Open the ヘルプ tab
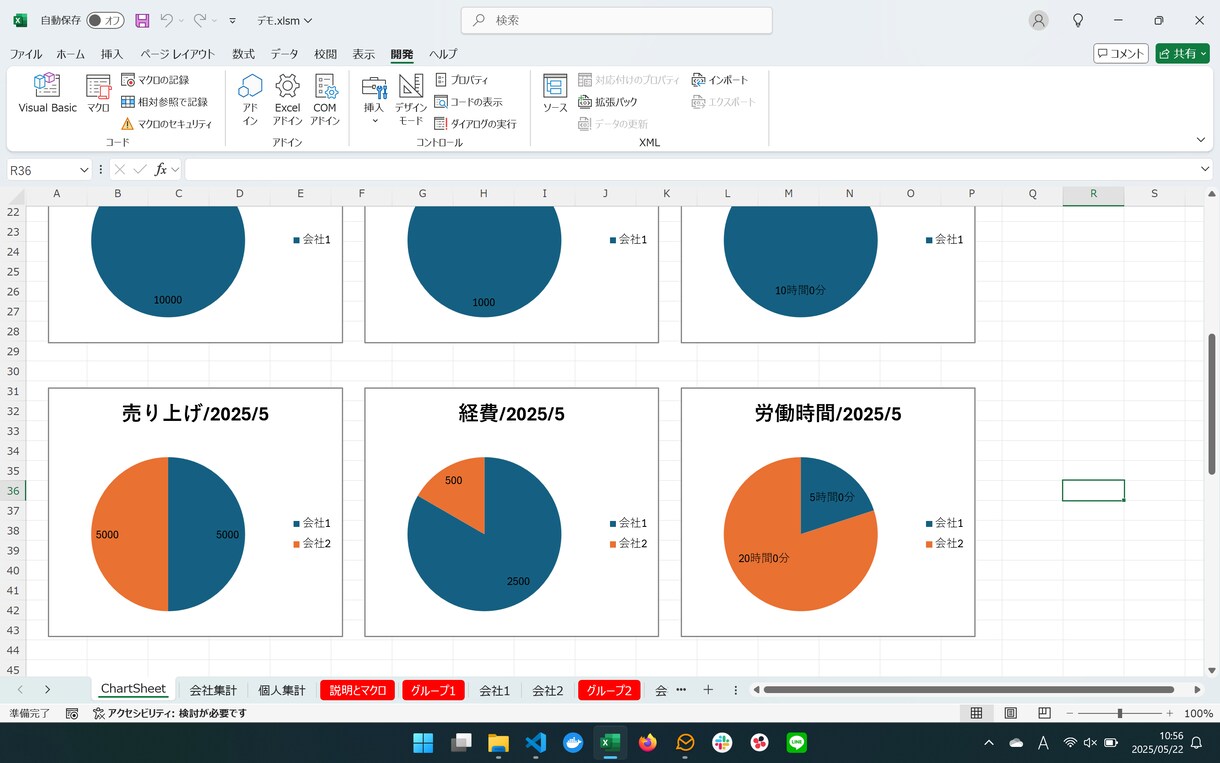Viewport: 1220px width, 763px height. [443, 54]
